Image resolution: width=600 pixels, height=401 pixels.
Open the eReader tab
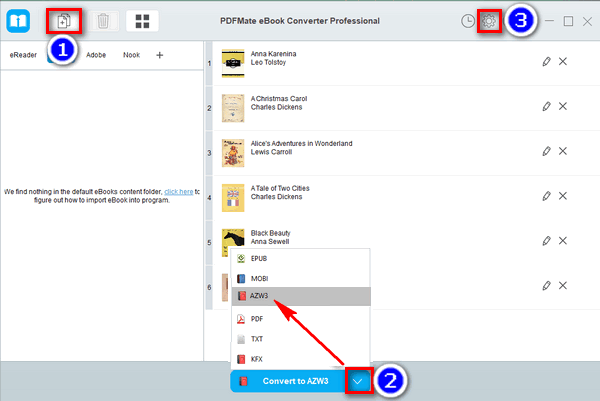[x=23, y=55]
